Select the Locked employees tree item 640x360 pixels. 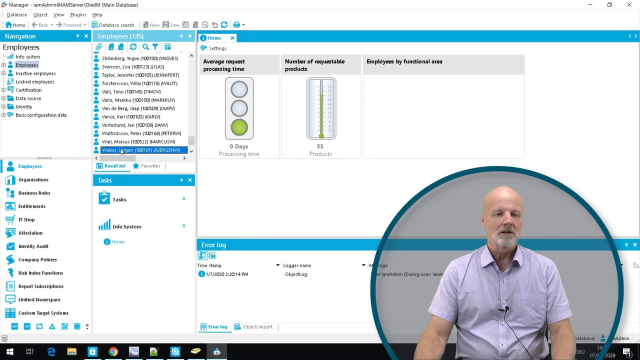pyautogui.click(x=35, y=82)
